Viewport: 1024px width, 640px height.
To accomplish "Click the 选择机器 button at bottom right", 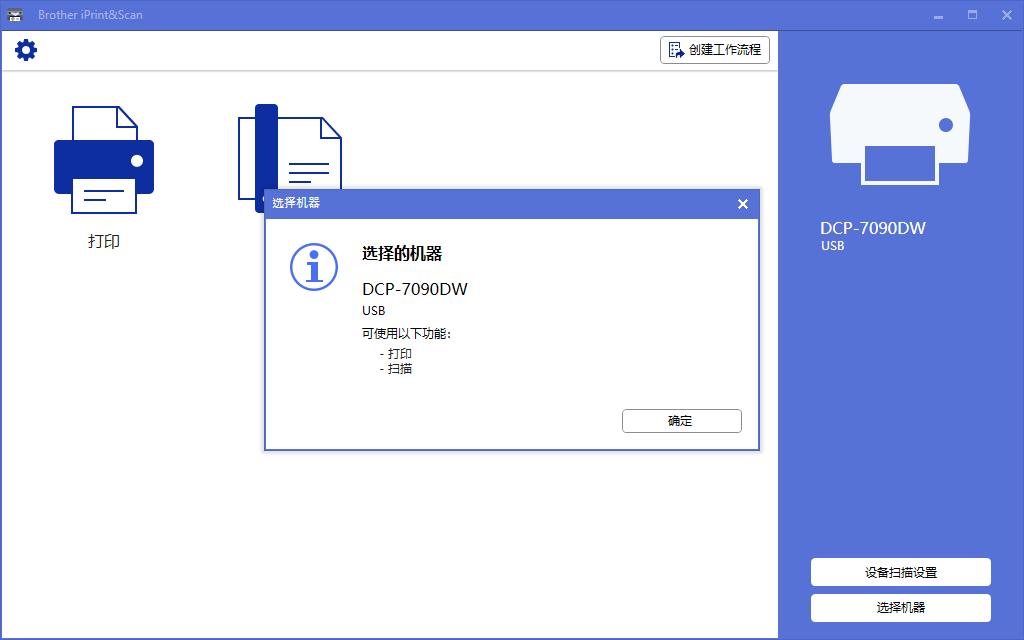I will coord(899,607).
